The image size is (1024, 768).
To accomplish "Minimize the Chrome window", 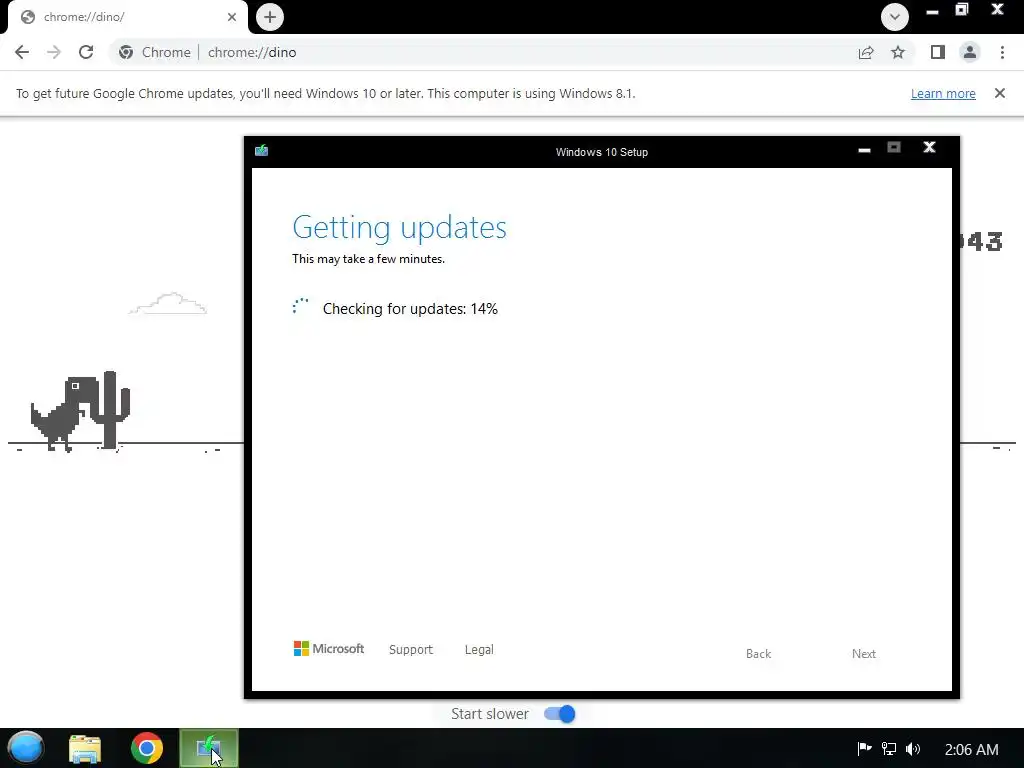I will (x=932, y=11).
